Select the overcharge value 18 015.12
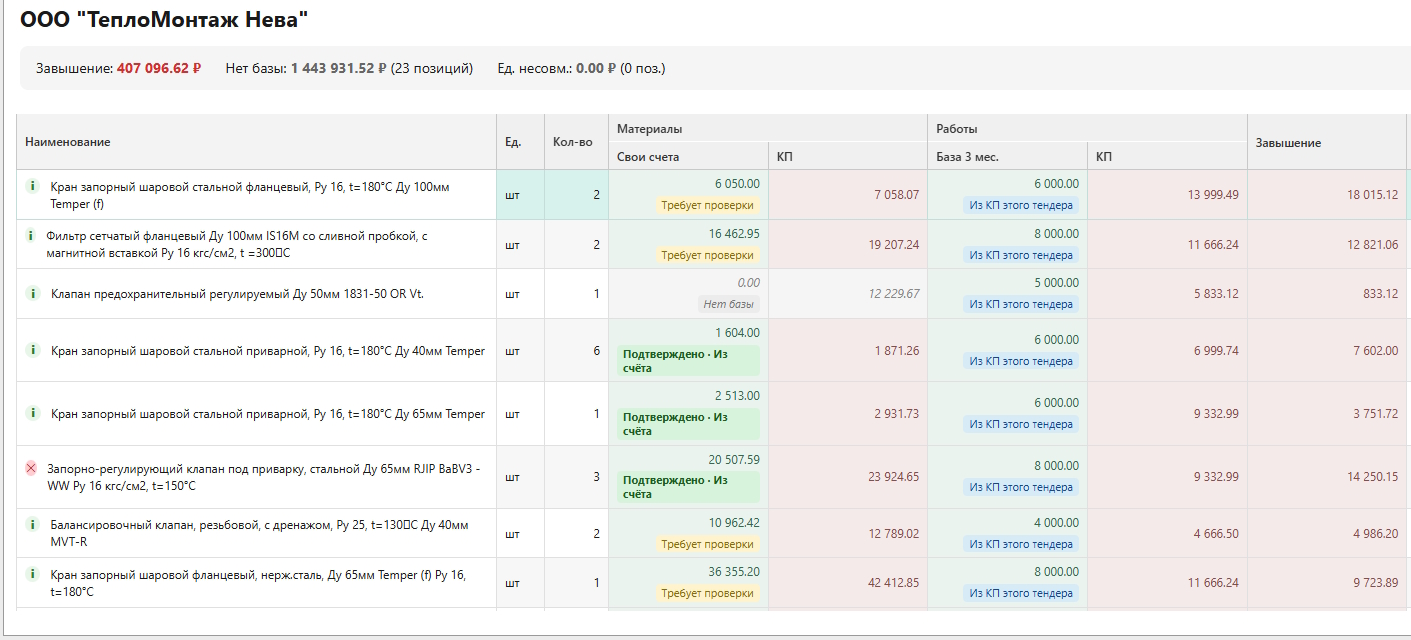 [x=1372, y=195]
